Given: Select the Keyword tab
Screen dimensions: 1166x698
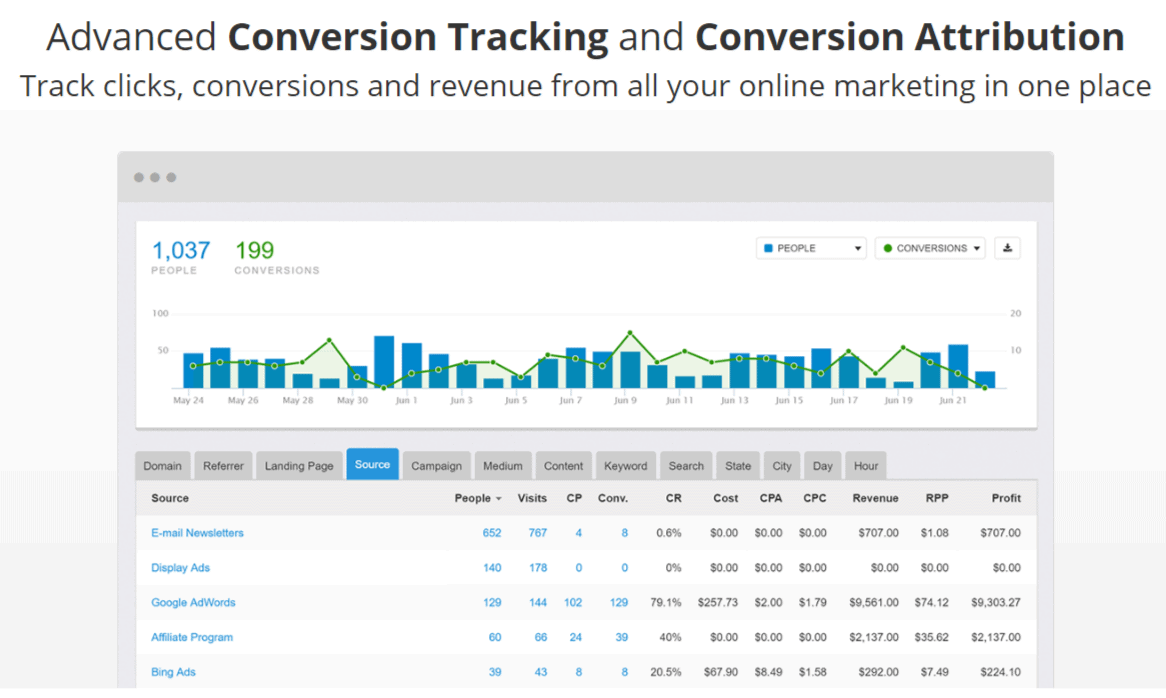Looking at the screenshot, I should point(626,466).
